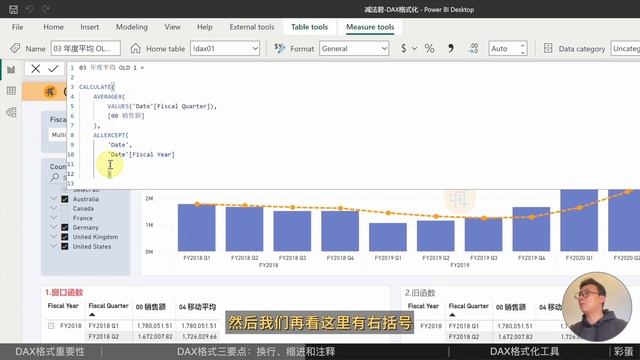Click 00 销售额 header in left table

pos(151,307)
